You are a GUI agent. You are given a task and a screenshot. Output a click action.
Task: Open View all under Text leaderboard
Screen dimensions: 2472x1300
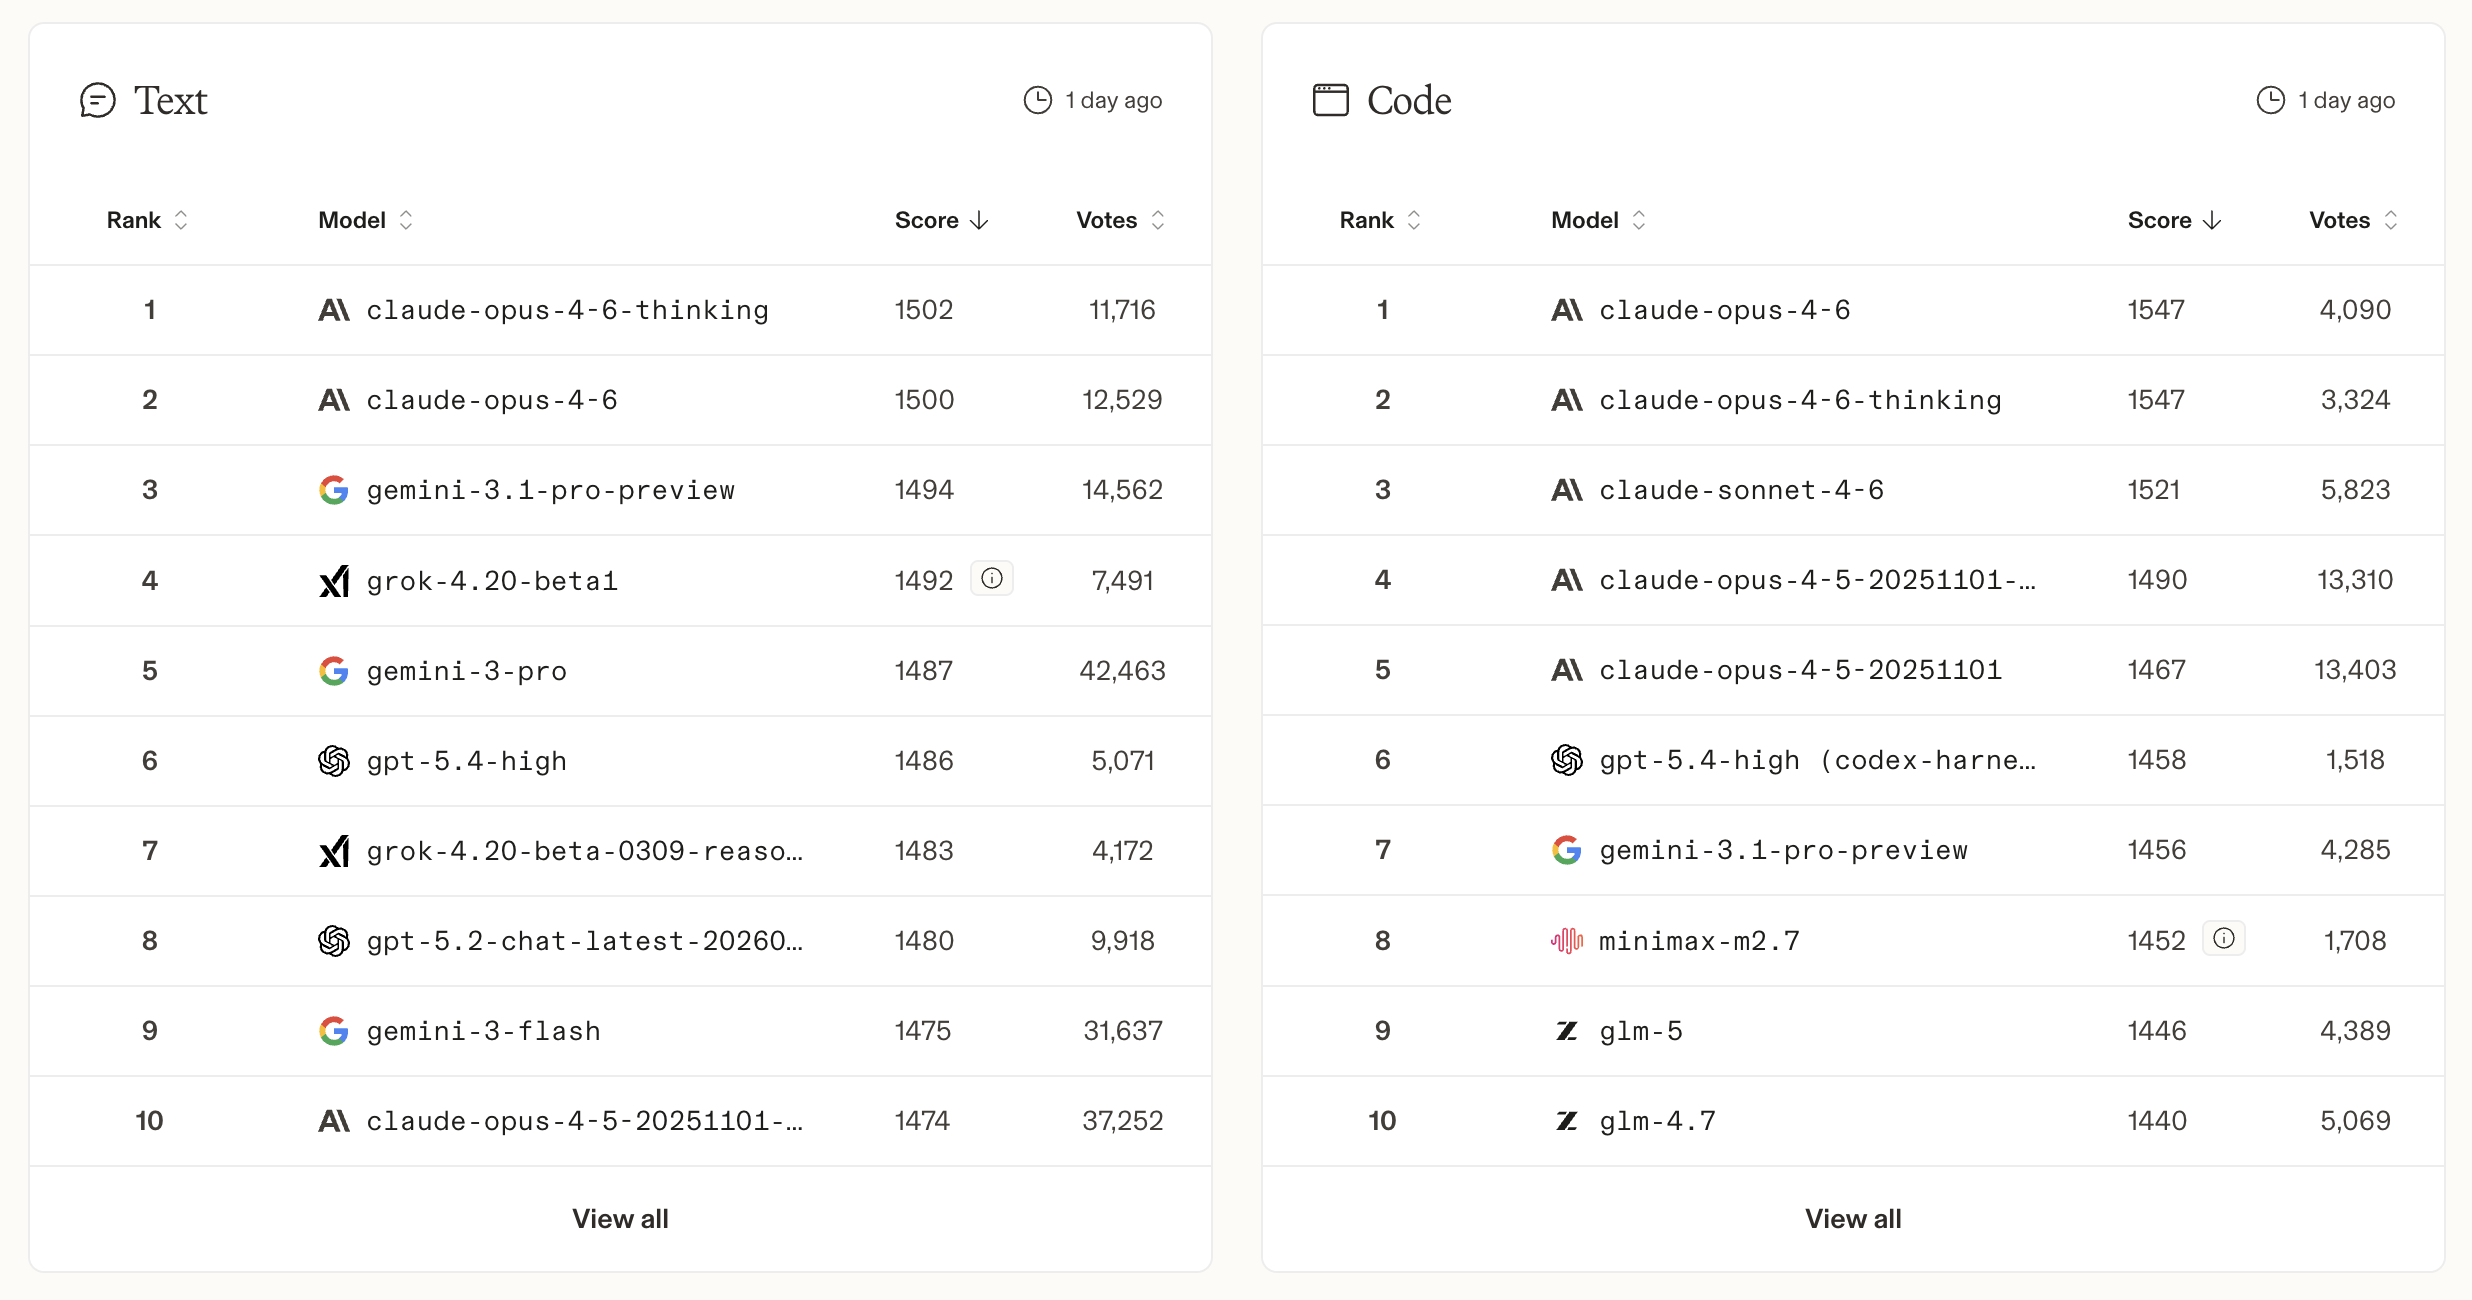(x=620, y=1219)
